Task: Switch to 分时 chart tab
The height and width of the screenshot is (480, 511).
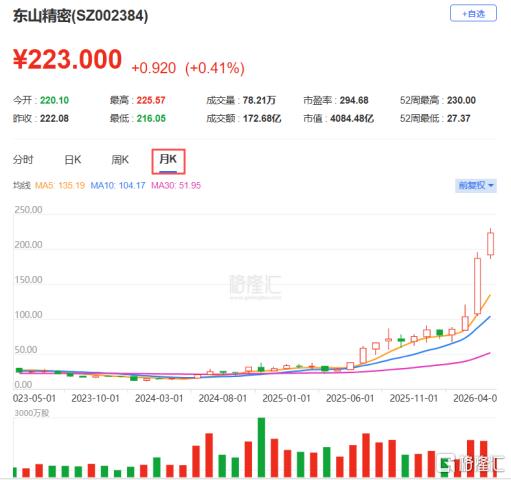Action: 23,160
